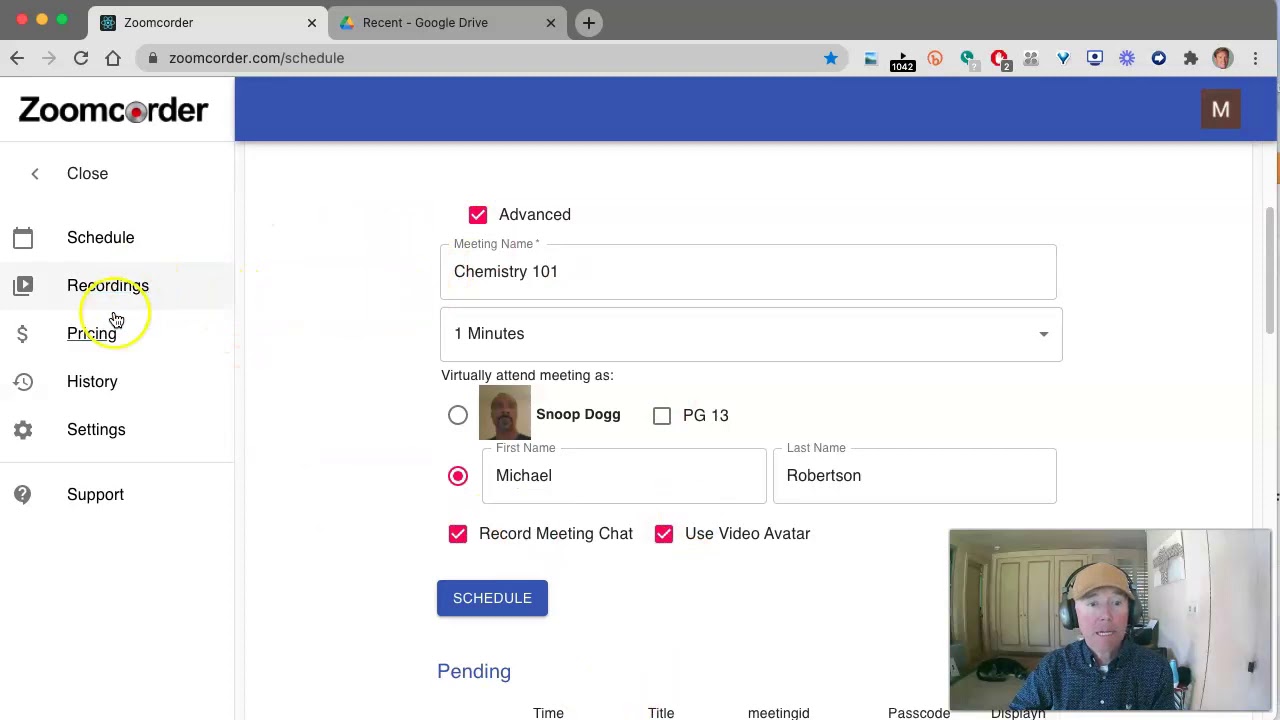Image resolution: width=1280 pixels, height=720 pixels.
Task: Select the custom name radio button
Action: point(458,476)
